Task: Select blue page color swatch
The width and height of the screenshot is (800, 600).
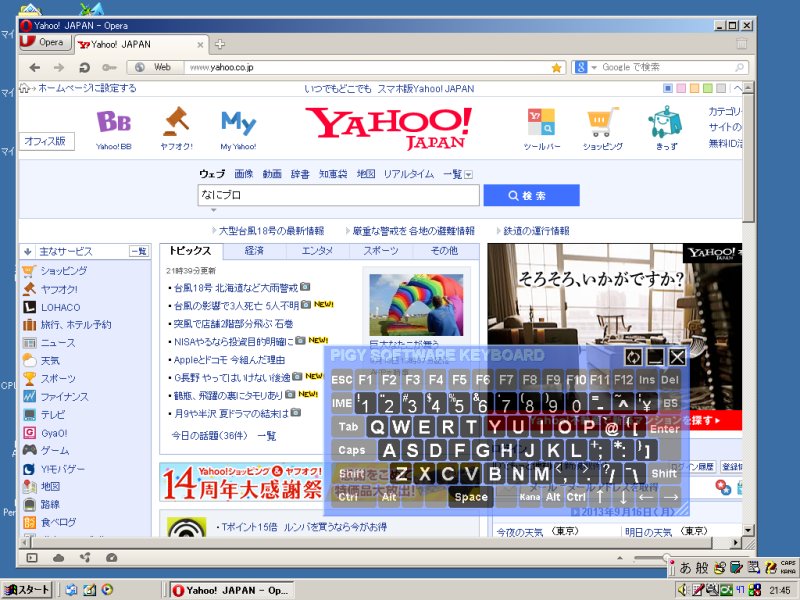Action: click(x=668, y=88)
